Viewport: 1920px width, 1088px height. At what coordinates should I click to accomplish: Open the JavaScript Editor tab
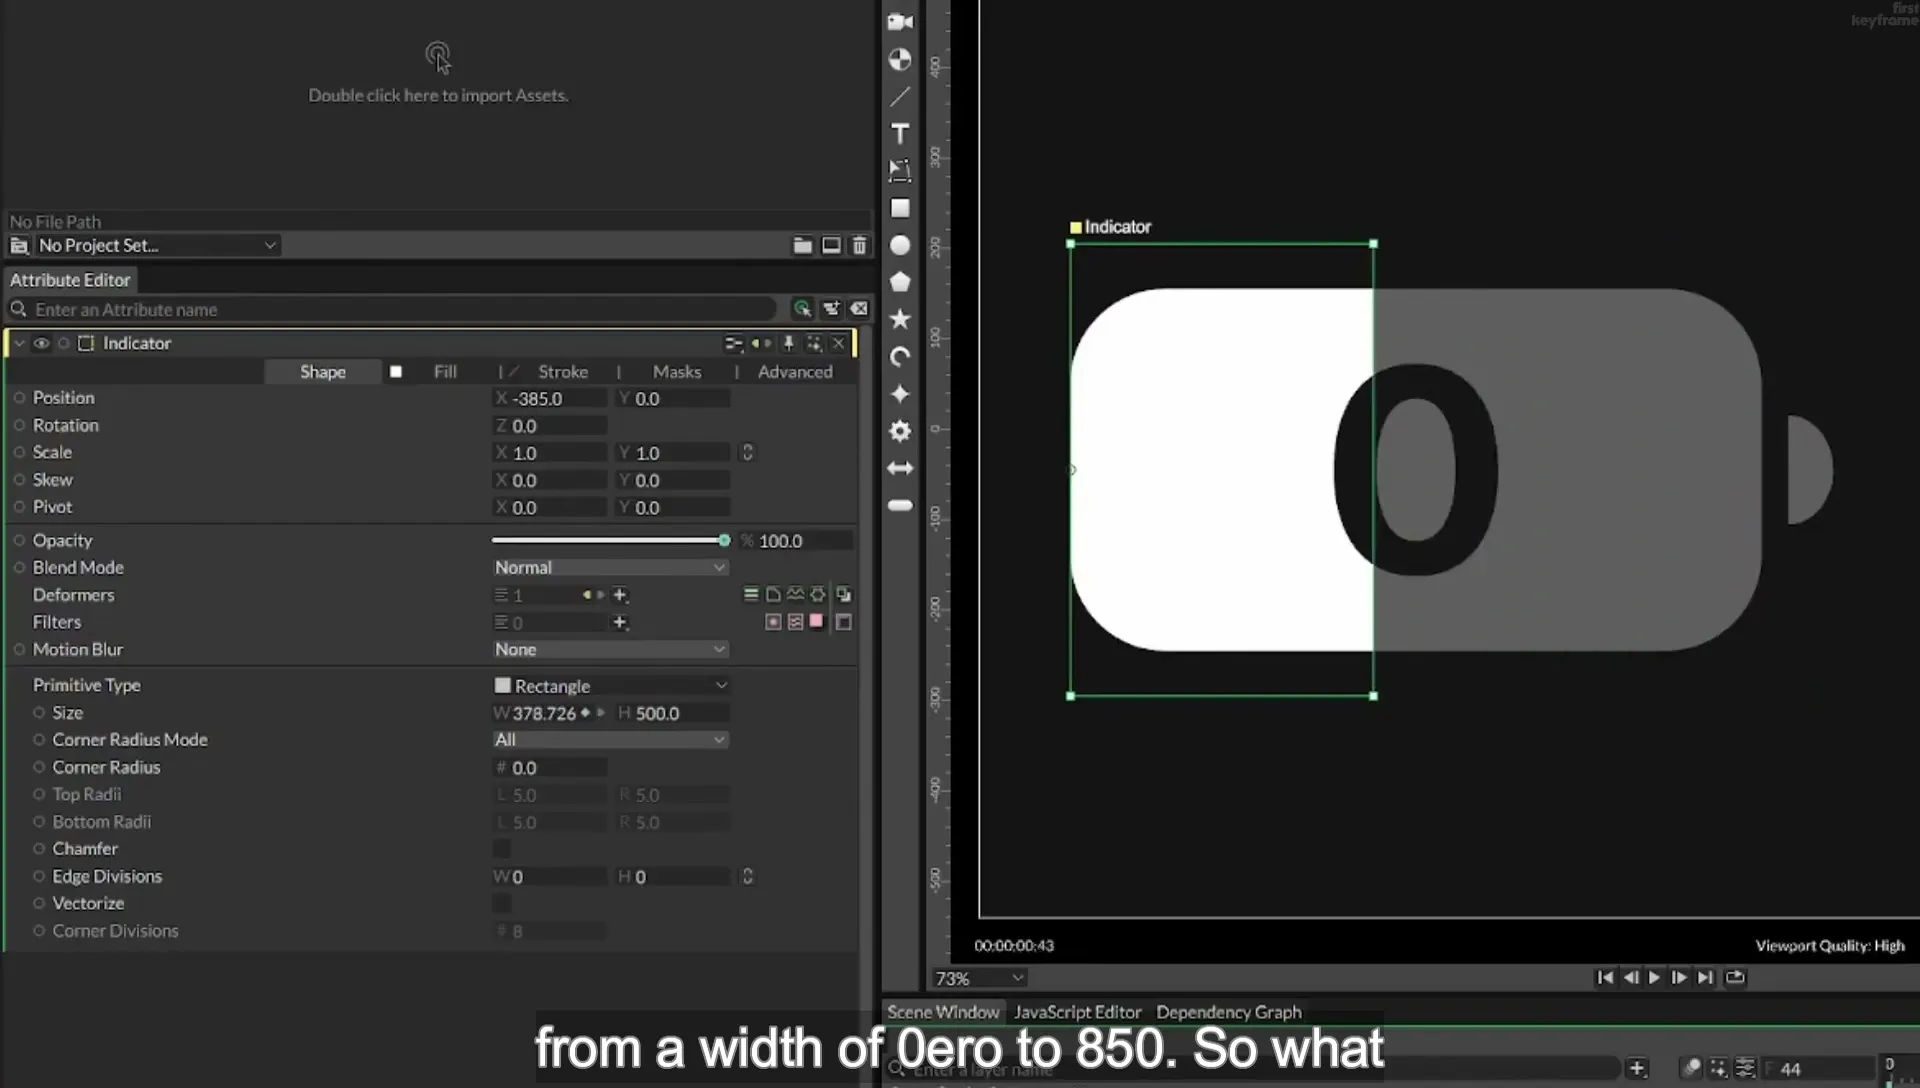(x=1077, y=1012)
